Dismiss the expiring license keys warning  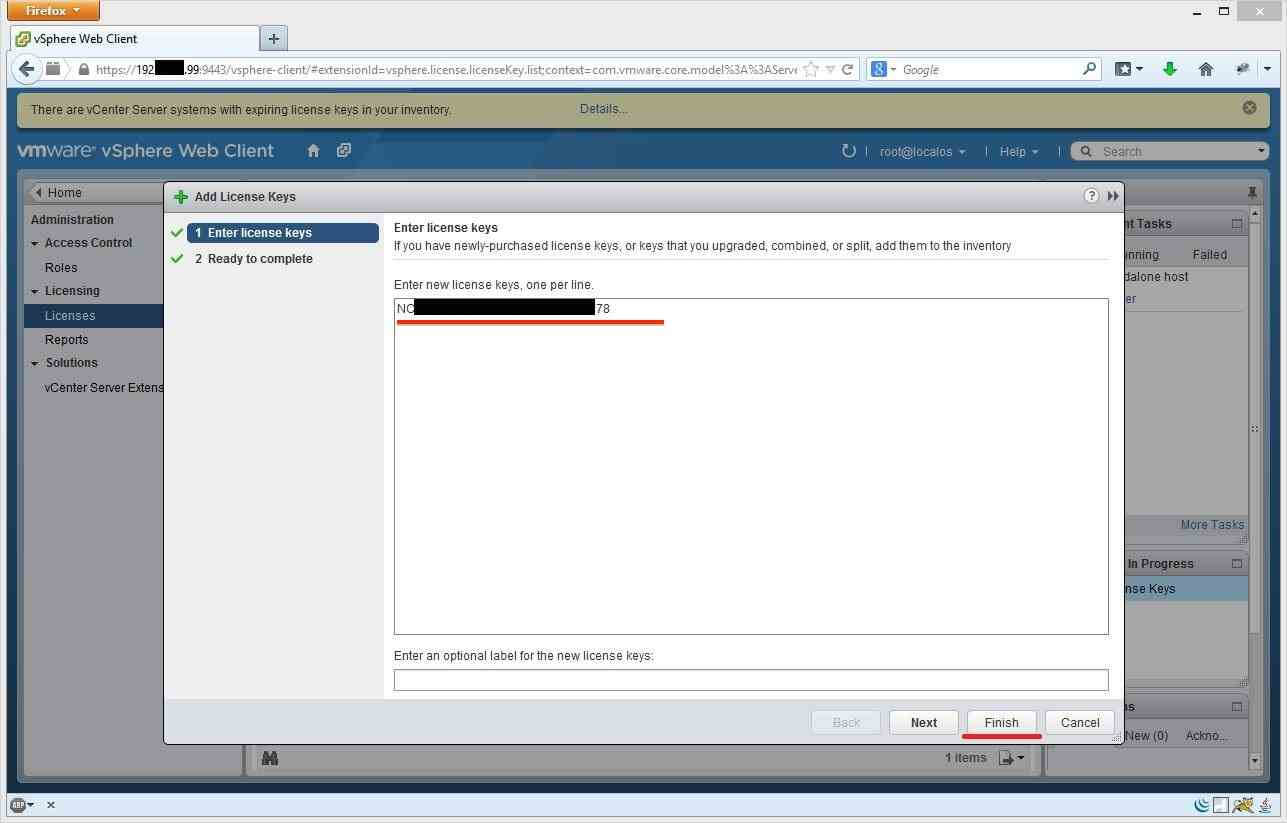click(1249, 107)
